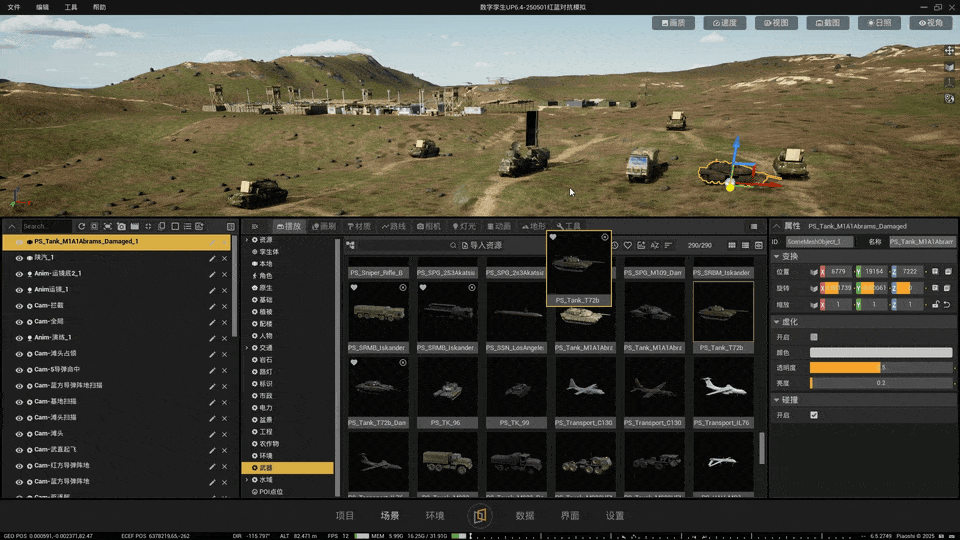Image resolution: width=960 pixels, height=540 pixels.
Task: Click the favorites heart filter in asset toolbar
Action: click(628, 245)
